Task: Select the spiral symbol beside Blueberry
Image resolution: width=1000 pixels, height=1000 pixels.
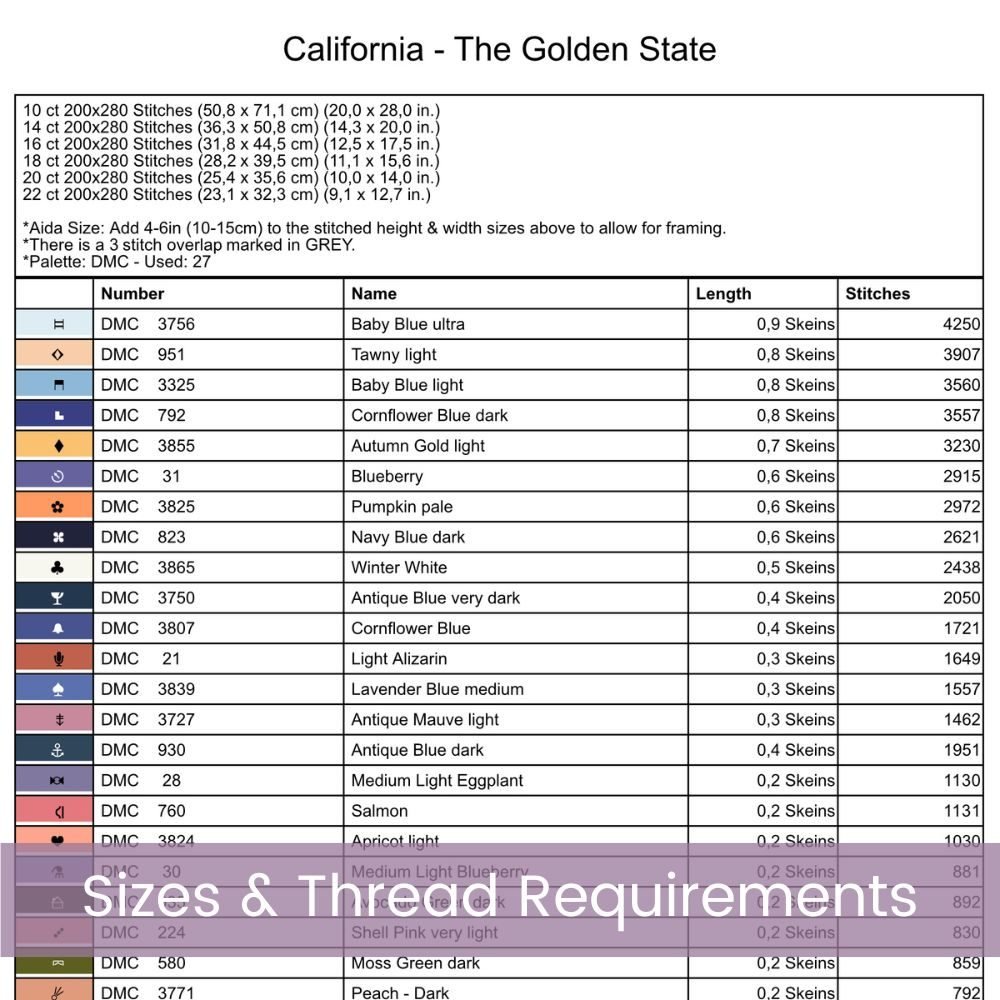Action: point(57,476)
